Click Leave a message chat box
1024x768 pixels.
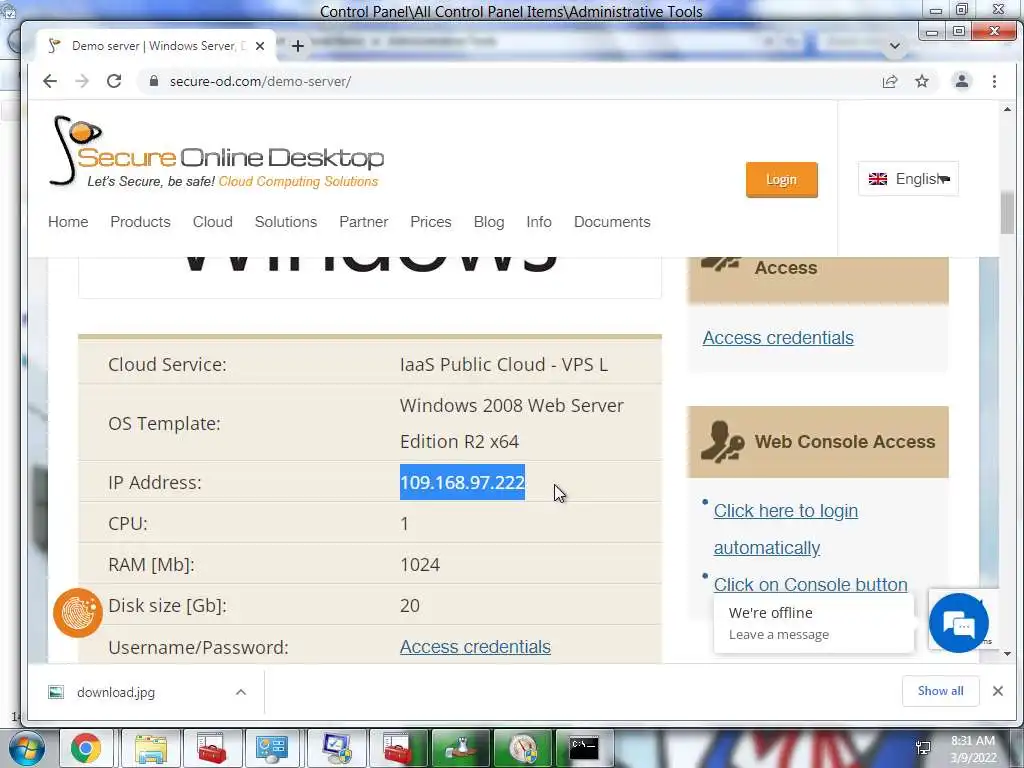pos(814,623)
